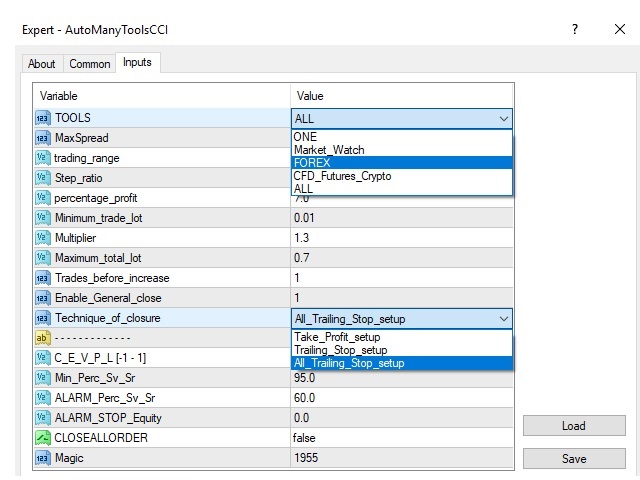Choose ONE in the TOOLS list
Viewport: 640px width, 480px height.
[x=402, y=137]
